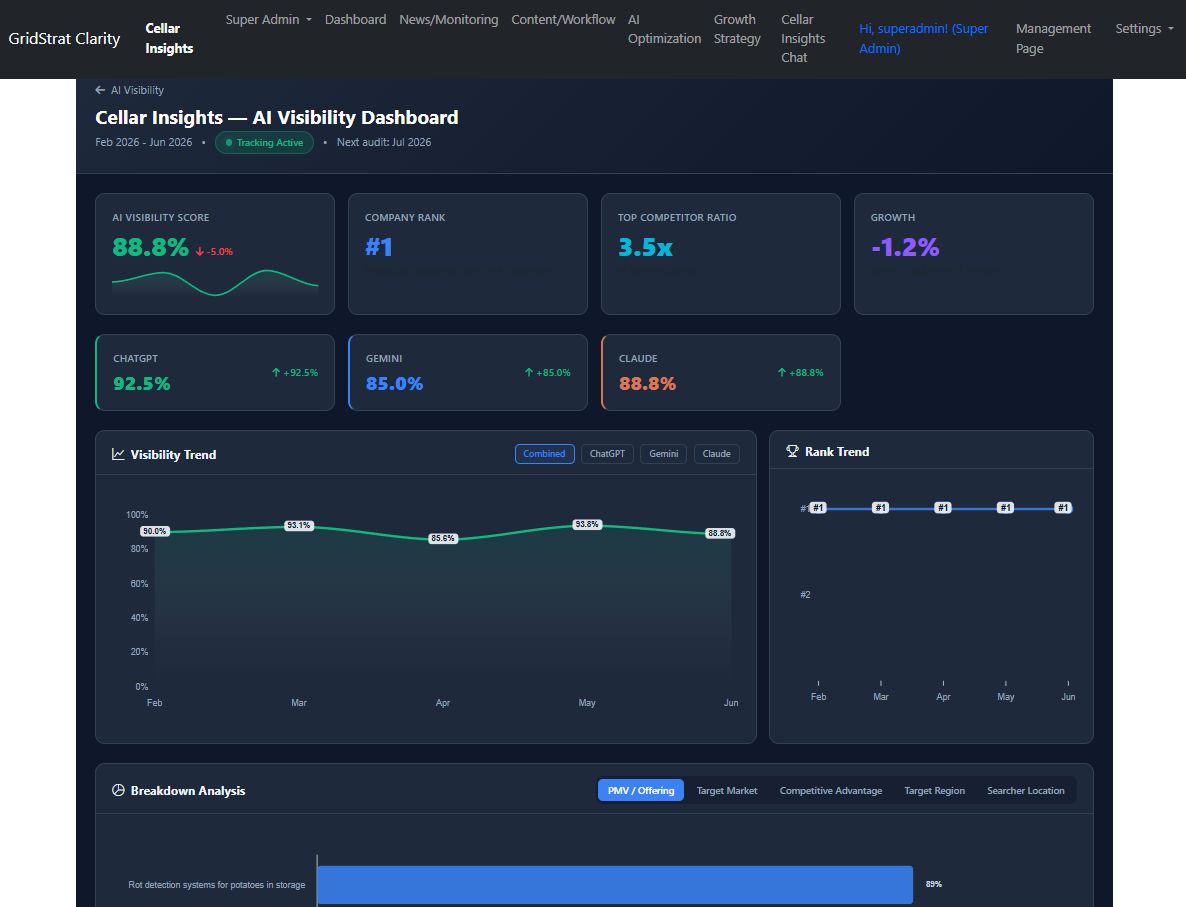
Task: Click the #1 rank marker above May
Action: click(1005, 508)
